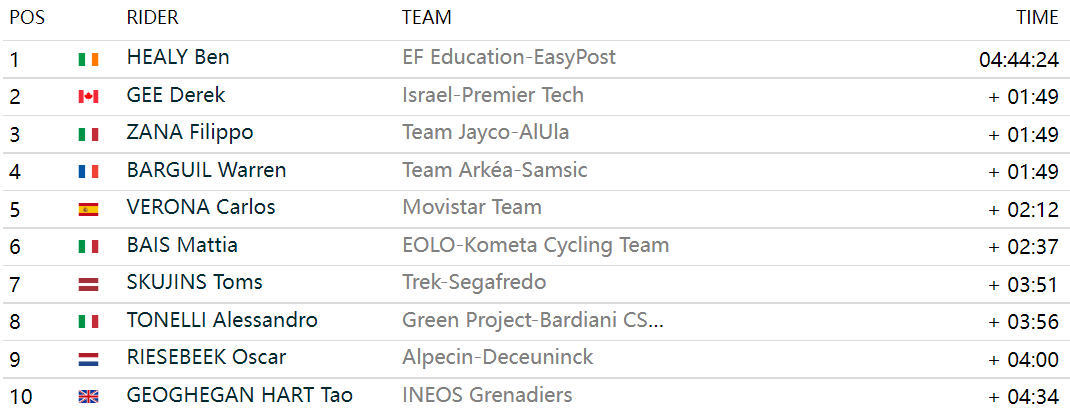Open the INEOS Grenadiers team link
1070x412 pixels.
pos(487,394)
